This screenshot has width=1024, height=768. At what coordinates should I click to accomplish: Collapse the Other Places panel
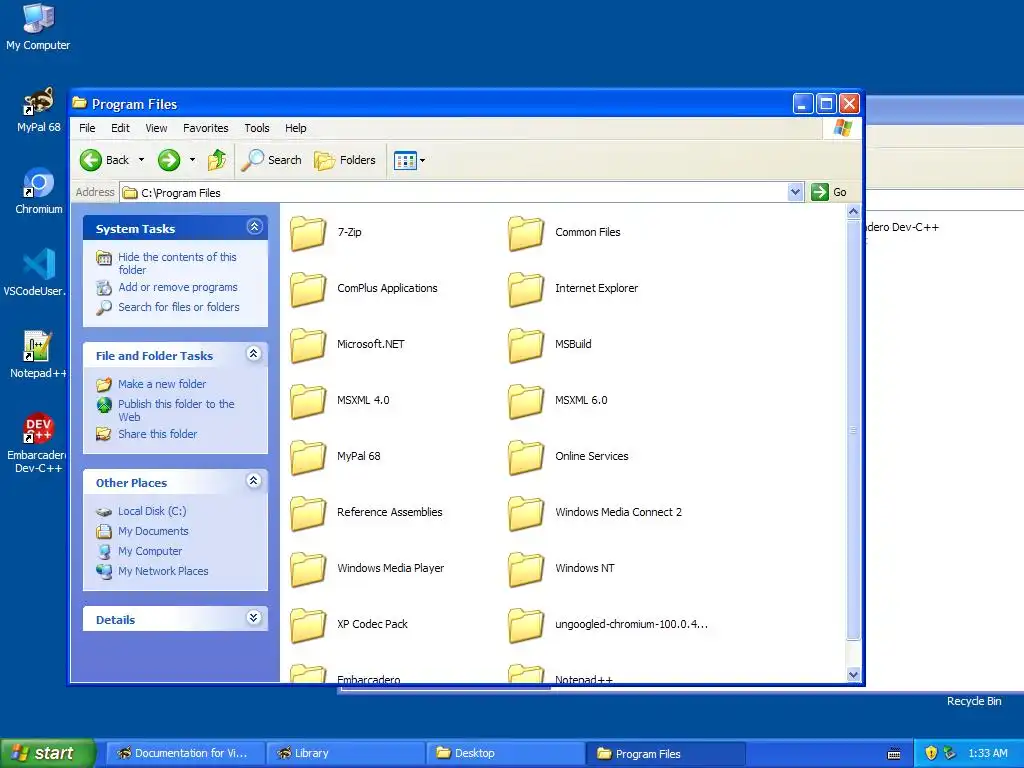(254, 481)
